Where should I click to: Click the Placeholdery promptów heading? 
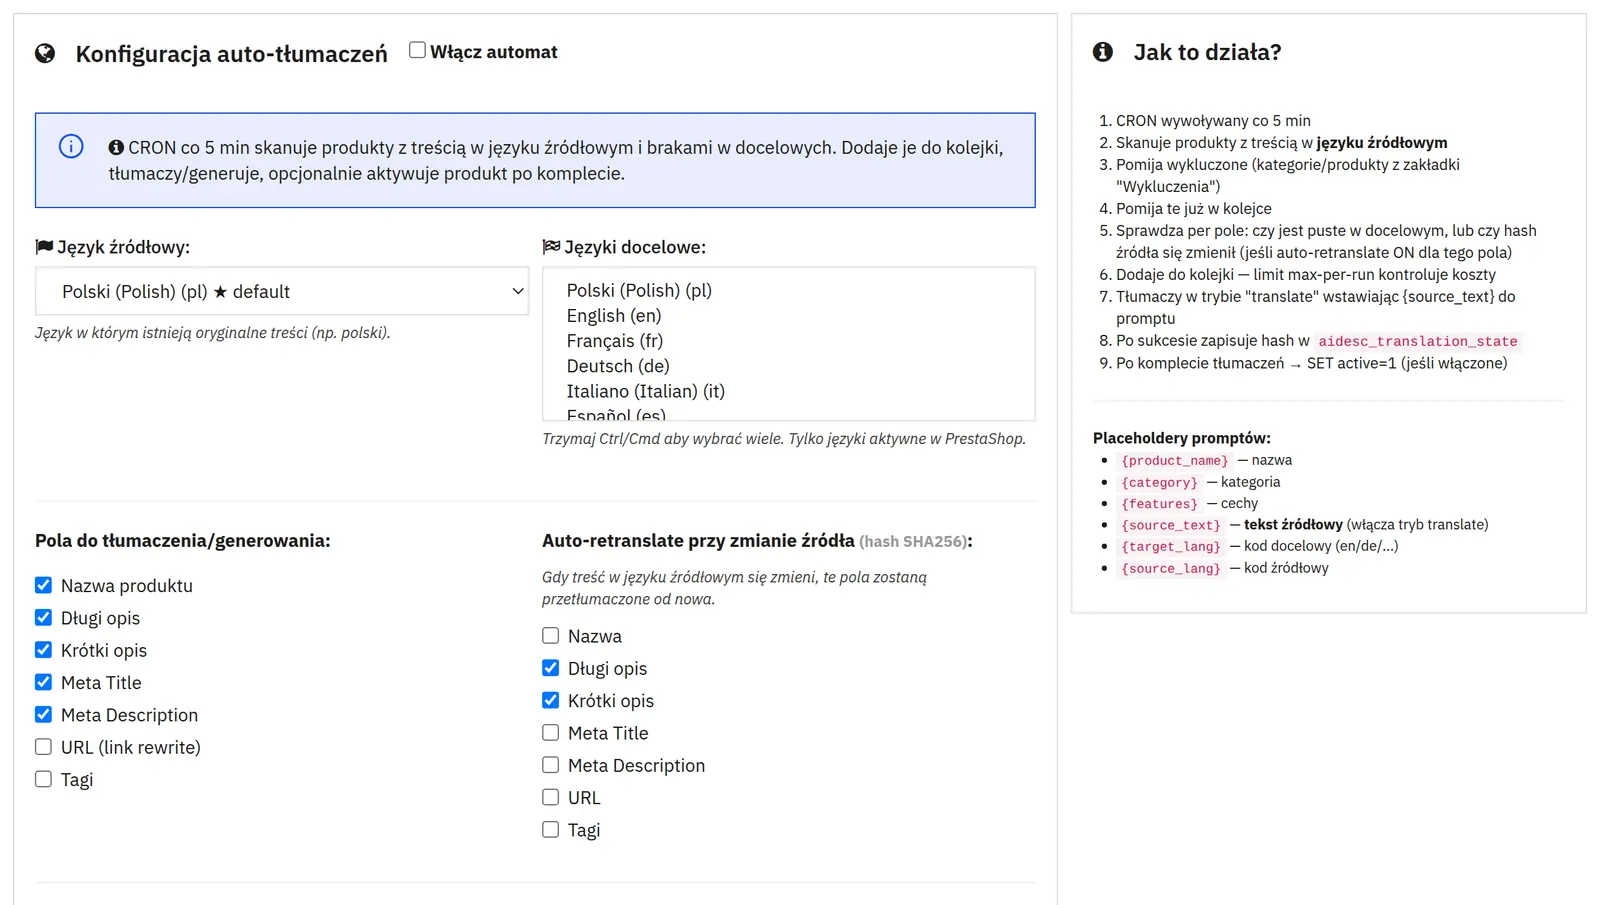[1182, 438]
